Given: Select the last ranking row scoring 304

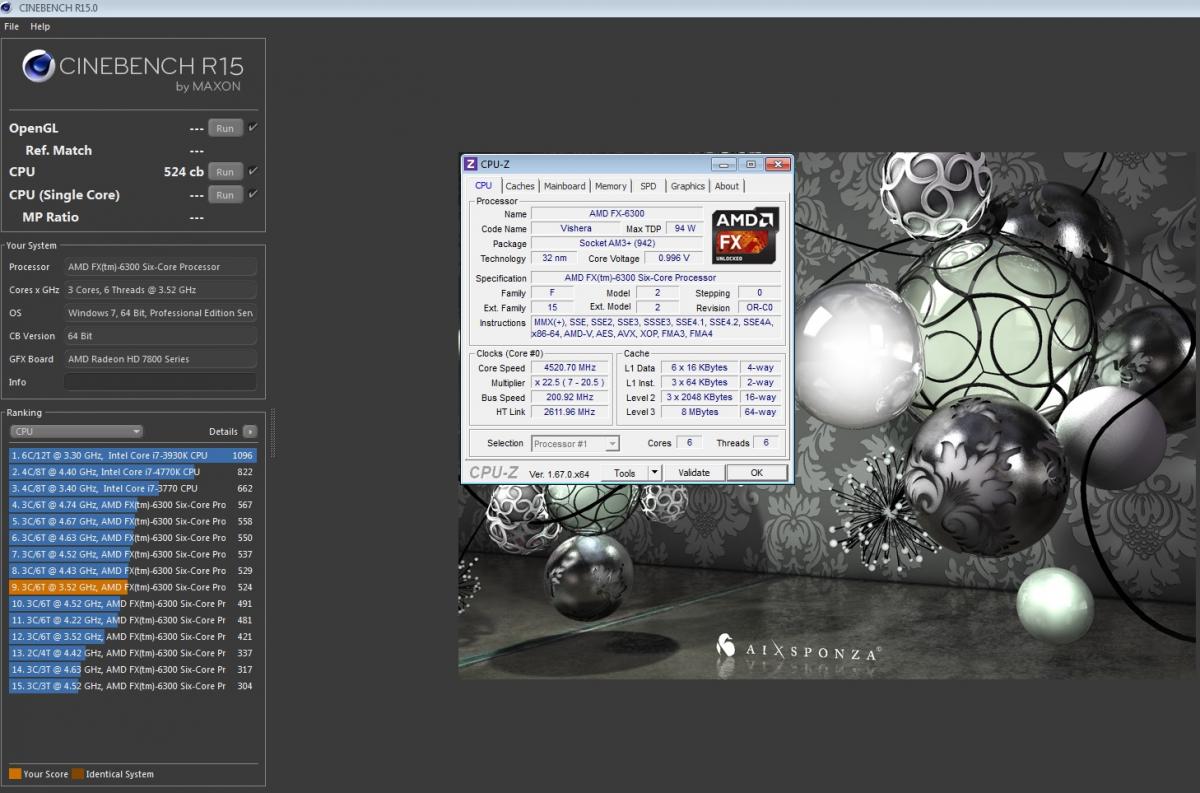Looking at the screenshot, I should click(132, 686).
